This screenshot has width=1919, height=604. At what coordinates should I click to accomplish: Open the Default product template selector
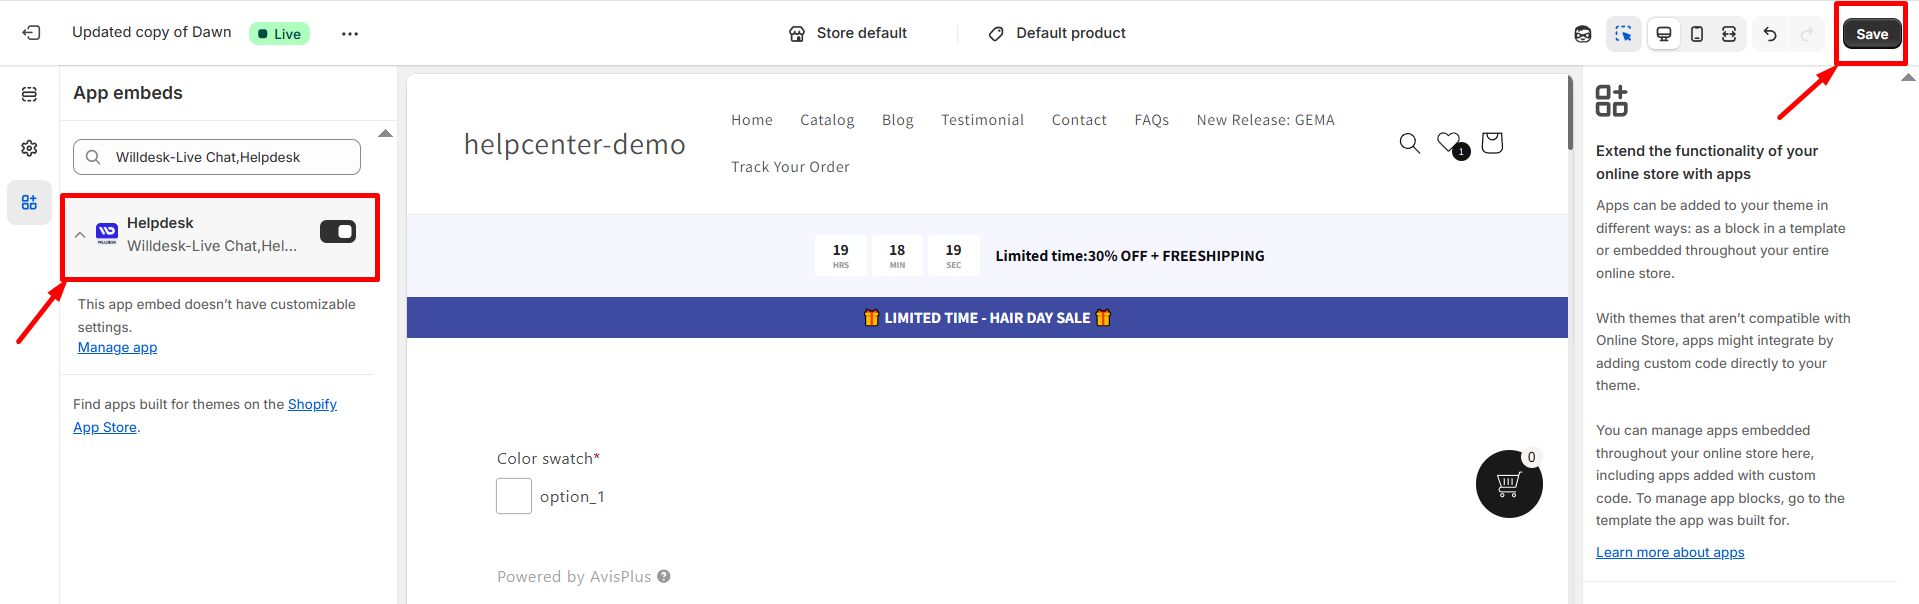[x=1057, y=33]
